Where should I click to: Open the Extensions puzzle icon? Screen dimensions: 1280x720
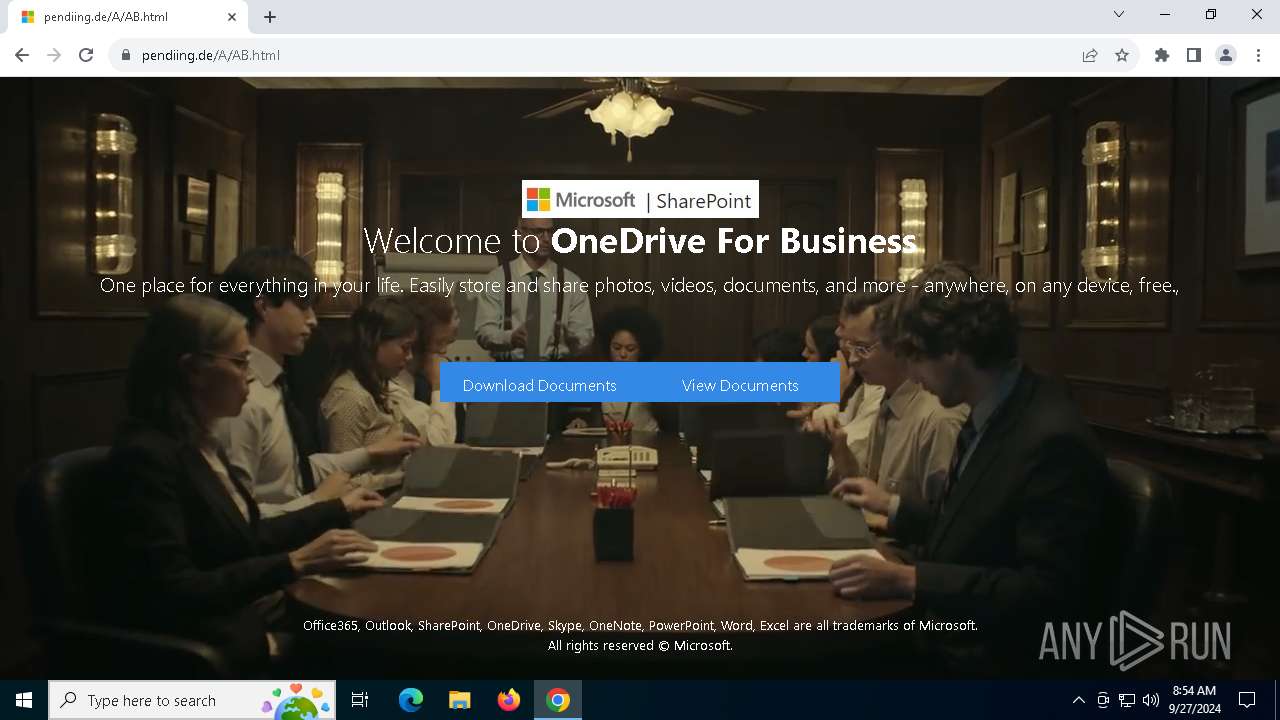coord(1162,55)
